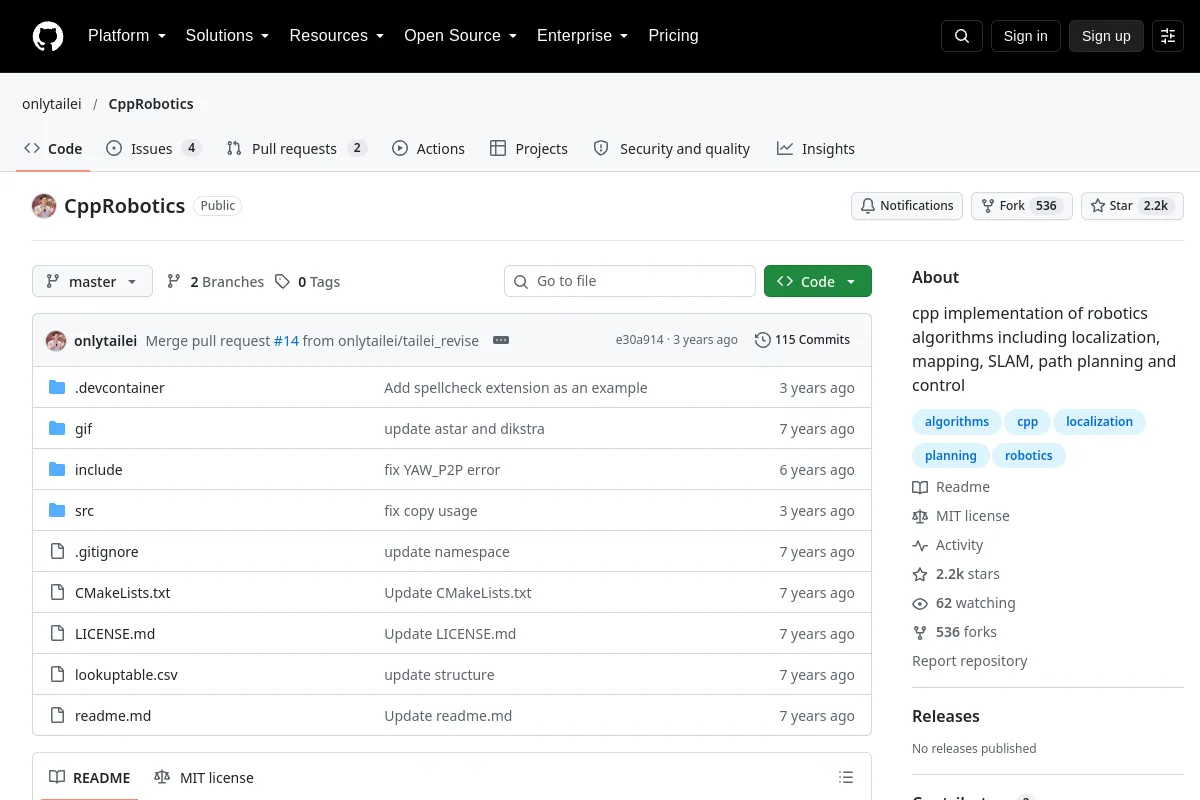Click .gitignore file icon
This screenshot has width=1200, height=800.
point(57,551)
